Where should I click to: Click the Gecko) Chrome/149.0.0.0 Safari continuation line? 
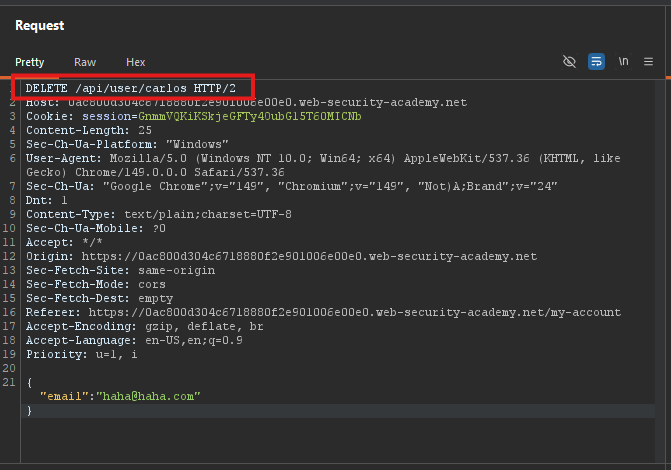[155, 173]
